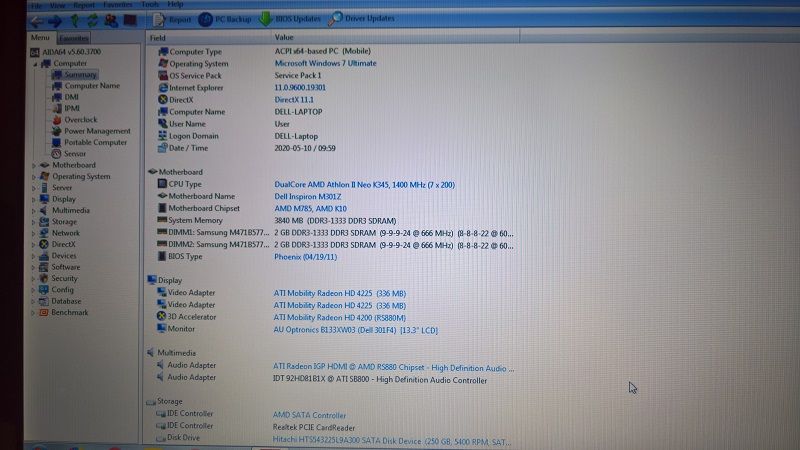The width and height of the screenshot is (800, 450).
Task: Click the System Memory row icon
Action: click(x=162, y=220)
